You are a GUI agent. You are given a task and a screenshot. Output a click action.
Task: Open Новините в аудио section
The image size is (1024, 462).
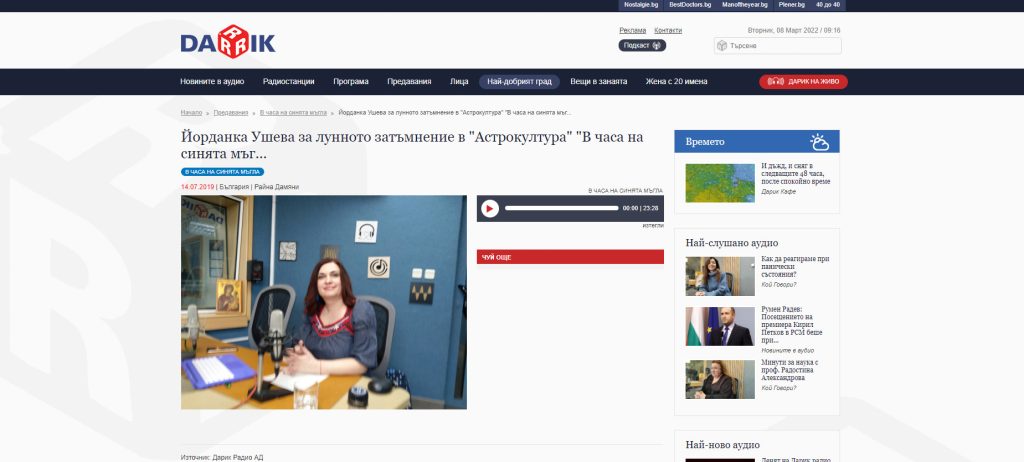(212, 81)
